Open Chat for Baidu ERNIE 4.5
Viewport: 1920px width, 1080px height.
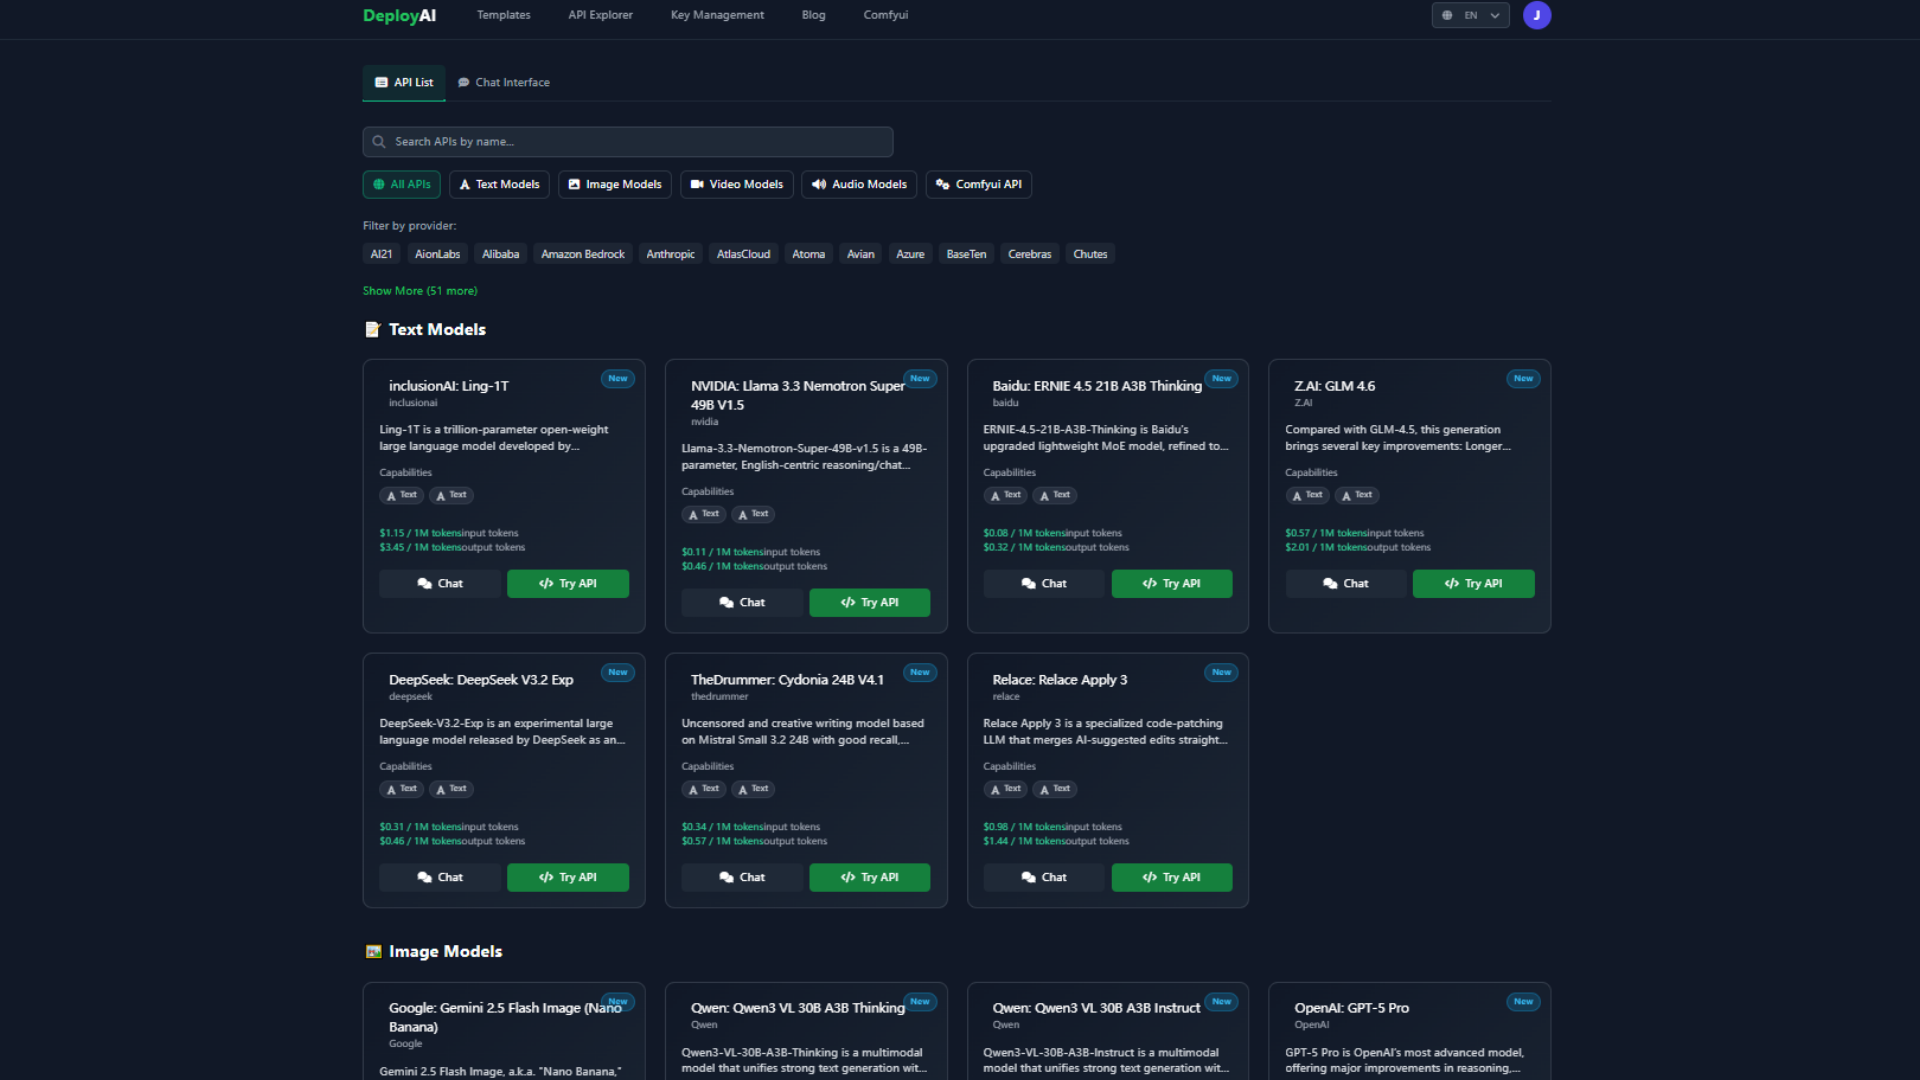[x=1043, y=584]
